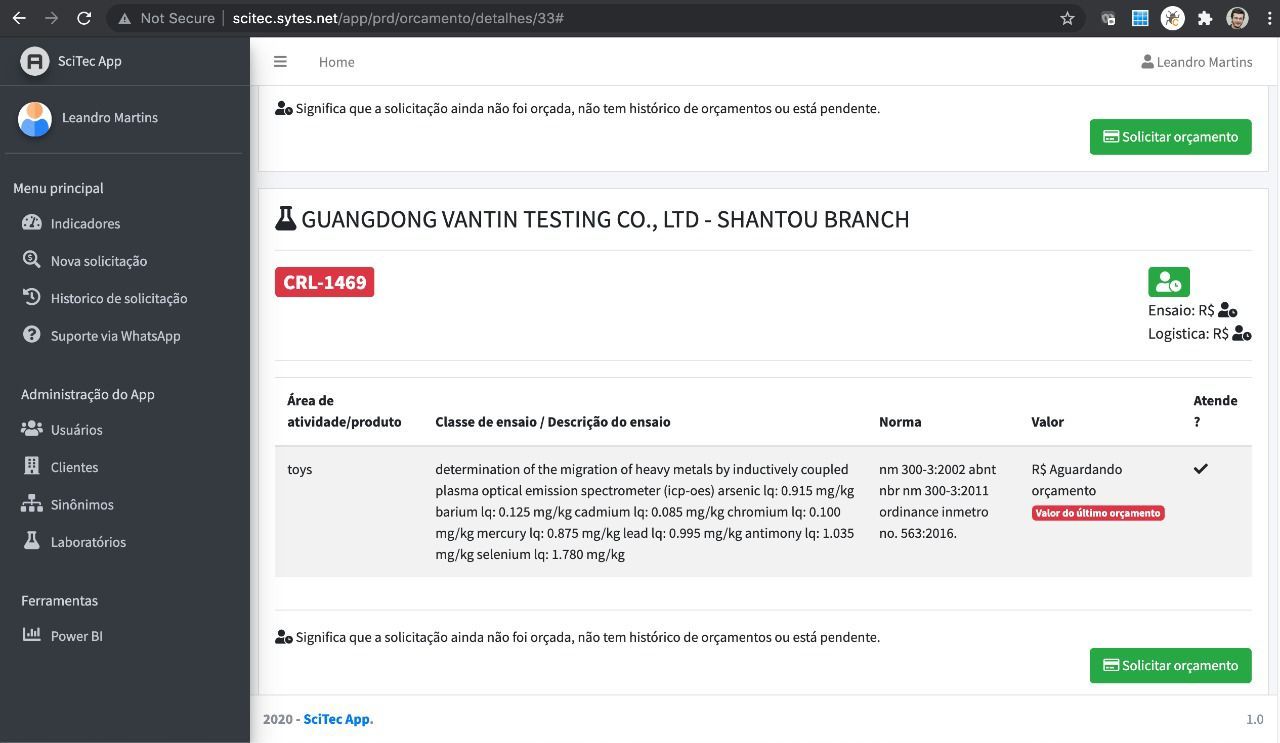Click the CRL-1469 red badge
Screen dimensions: 1280x743
click(325, 282)
